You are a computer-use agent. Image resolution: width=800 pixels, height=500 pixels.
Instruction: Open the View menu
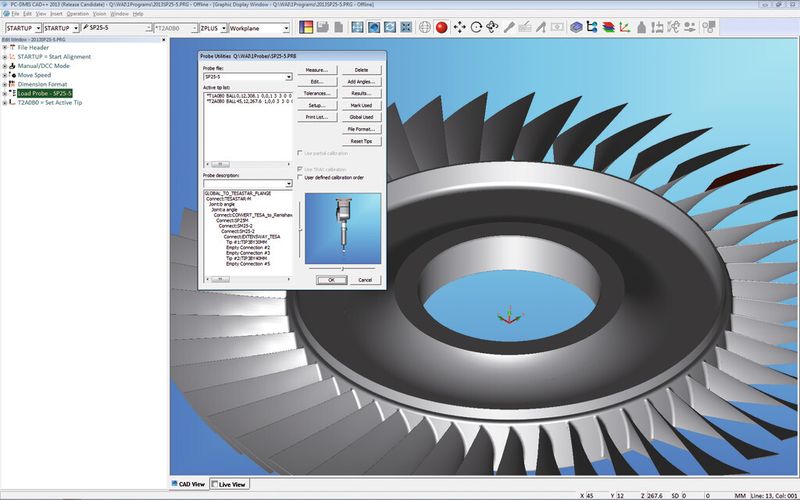click(x=41, y=14)
